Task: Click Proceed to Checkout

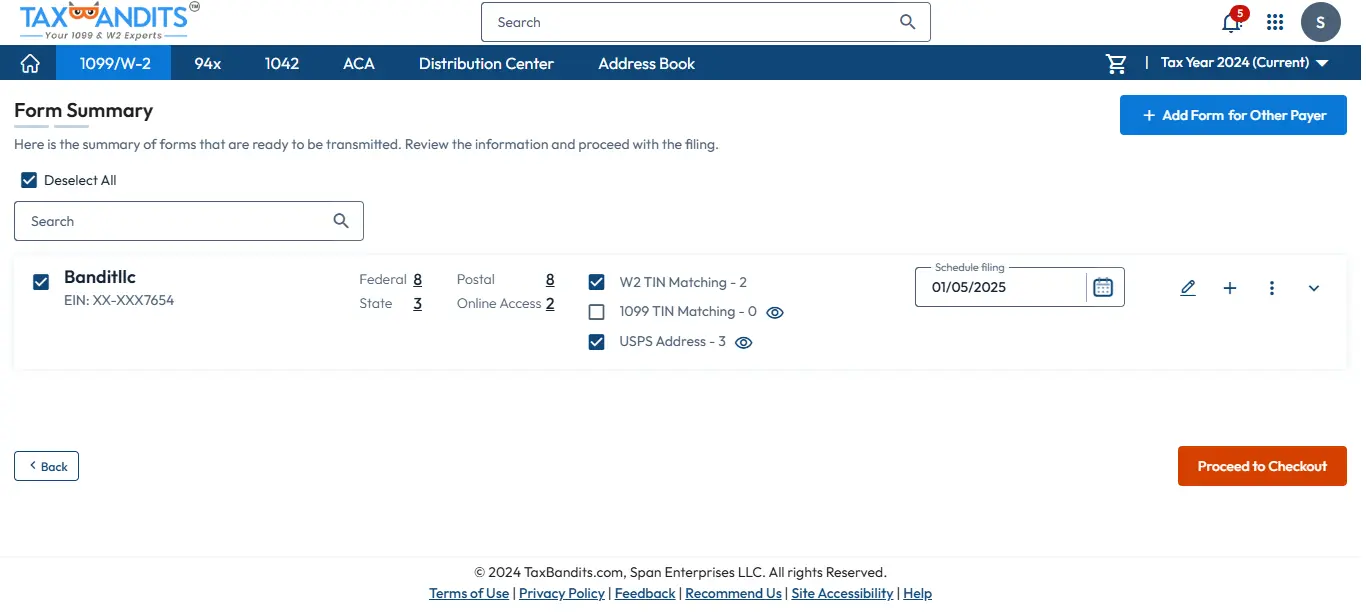Action: 1262,465
